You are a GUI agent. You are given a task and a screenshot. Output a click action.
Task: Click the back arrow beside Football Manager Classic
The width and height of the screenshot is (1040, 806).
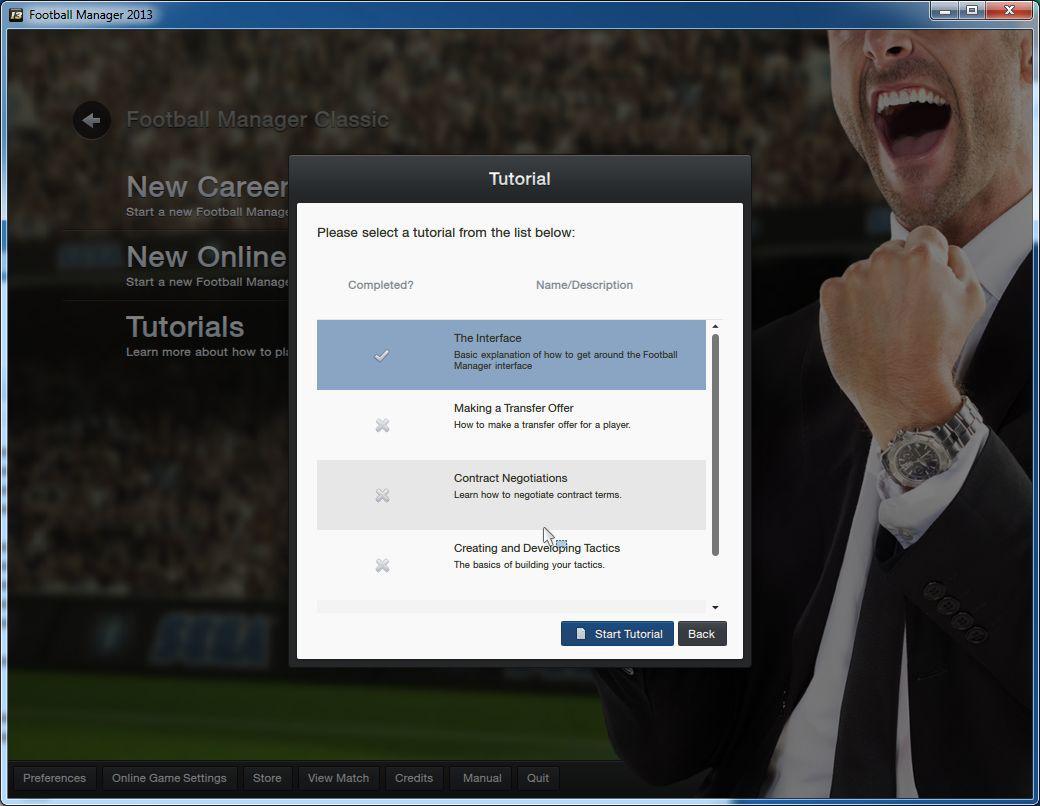tap(92, 120)
